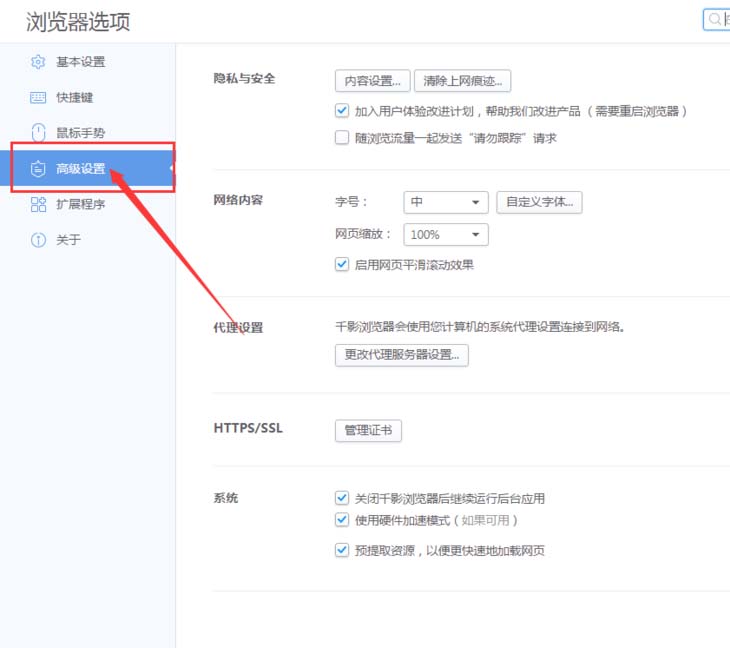730x648 pixels.
Task: Uncheck 预提取资源 checkbox
Action: coord(342,550)
